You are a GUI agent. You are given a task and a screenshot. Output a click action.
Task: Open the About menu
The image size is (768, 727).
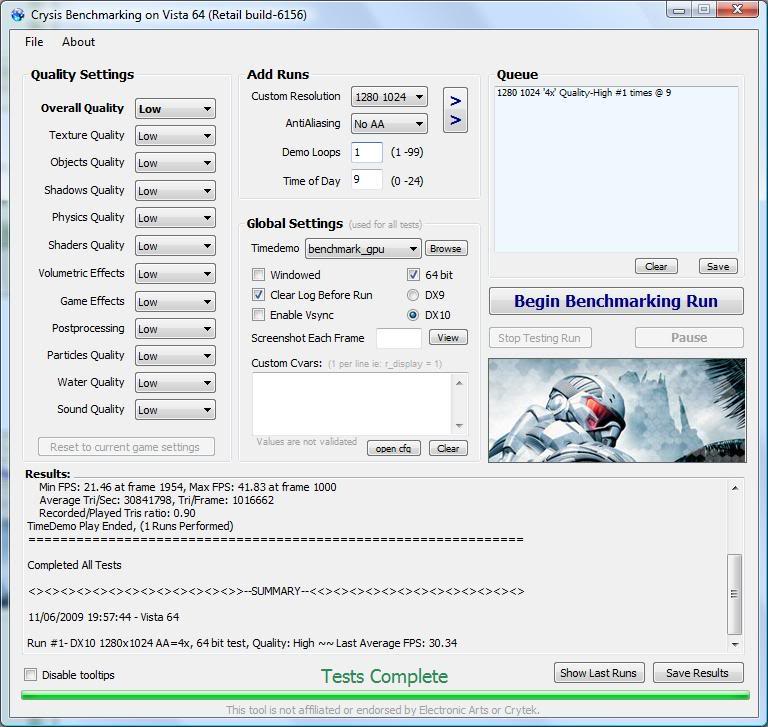coord(78,42)
